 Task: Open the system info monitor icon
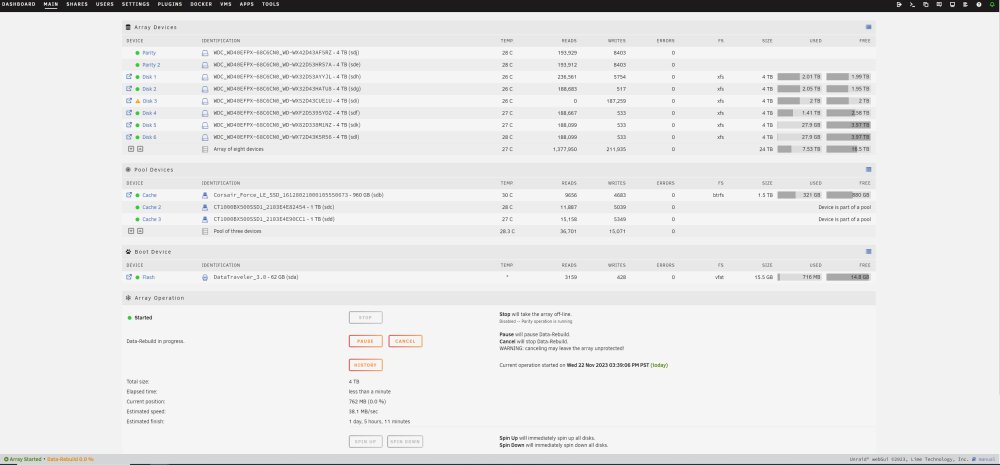(952, 4)
